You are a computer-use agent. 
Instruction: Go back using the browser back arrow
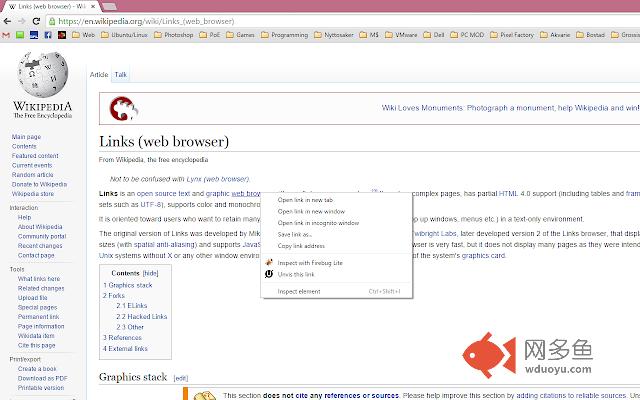(x=7, y=21)
